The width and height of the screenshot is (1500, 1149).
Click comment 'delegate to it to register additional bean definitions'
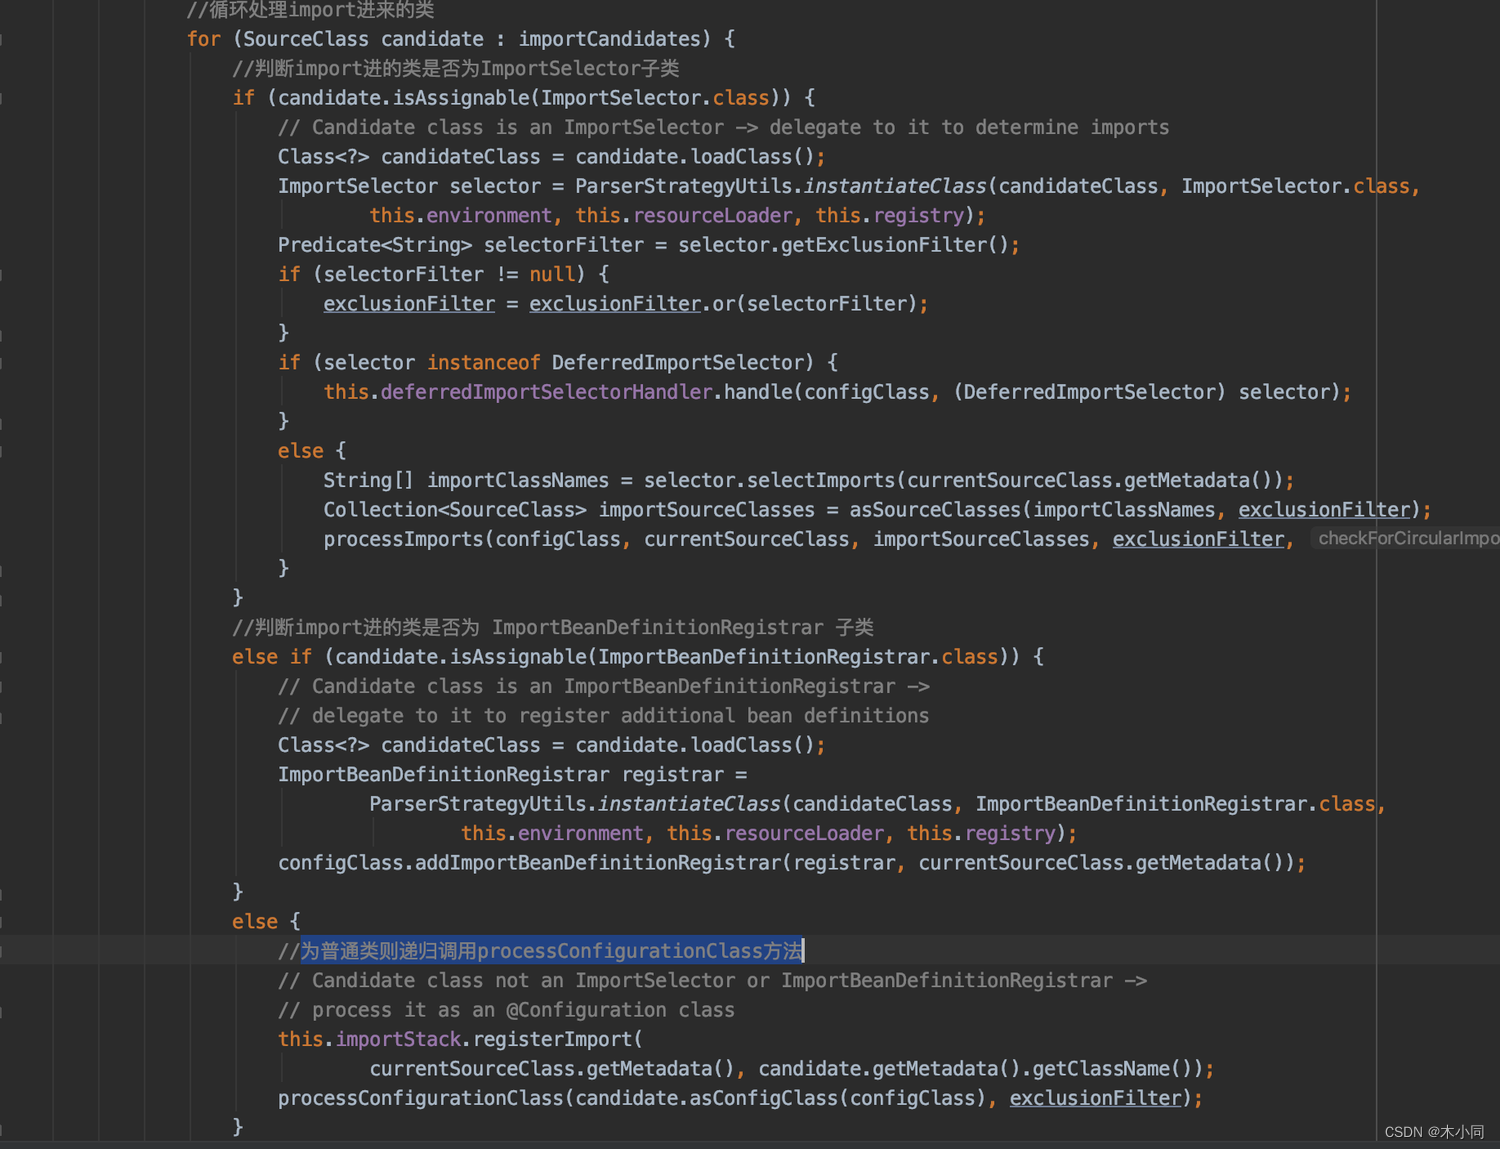click(x=620, y=716)
